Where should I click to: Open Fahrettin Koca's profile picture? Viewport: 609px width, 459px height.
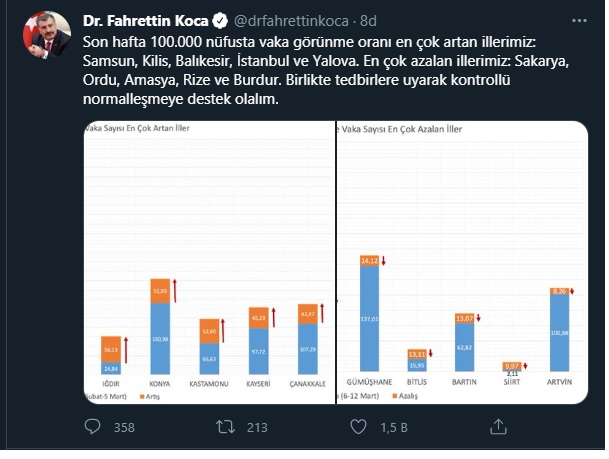point(47,36)
